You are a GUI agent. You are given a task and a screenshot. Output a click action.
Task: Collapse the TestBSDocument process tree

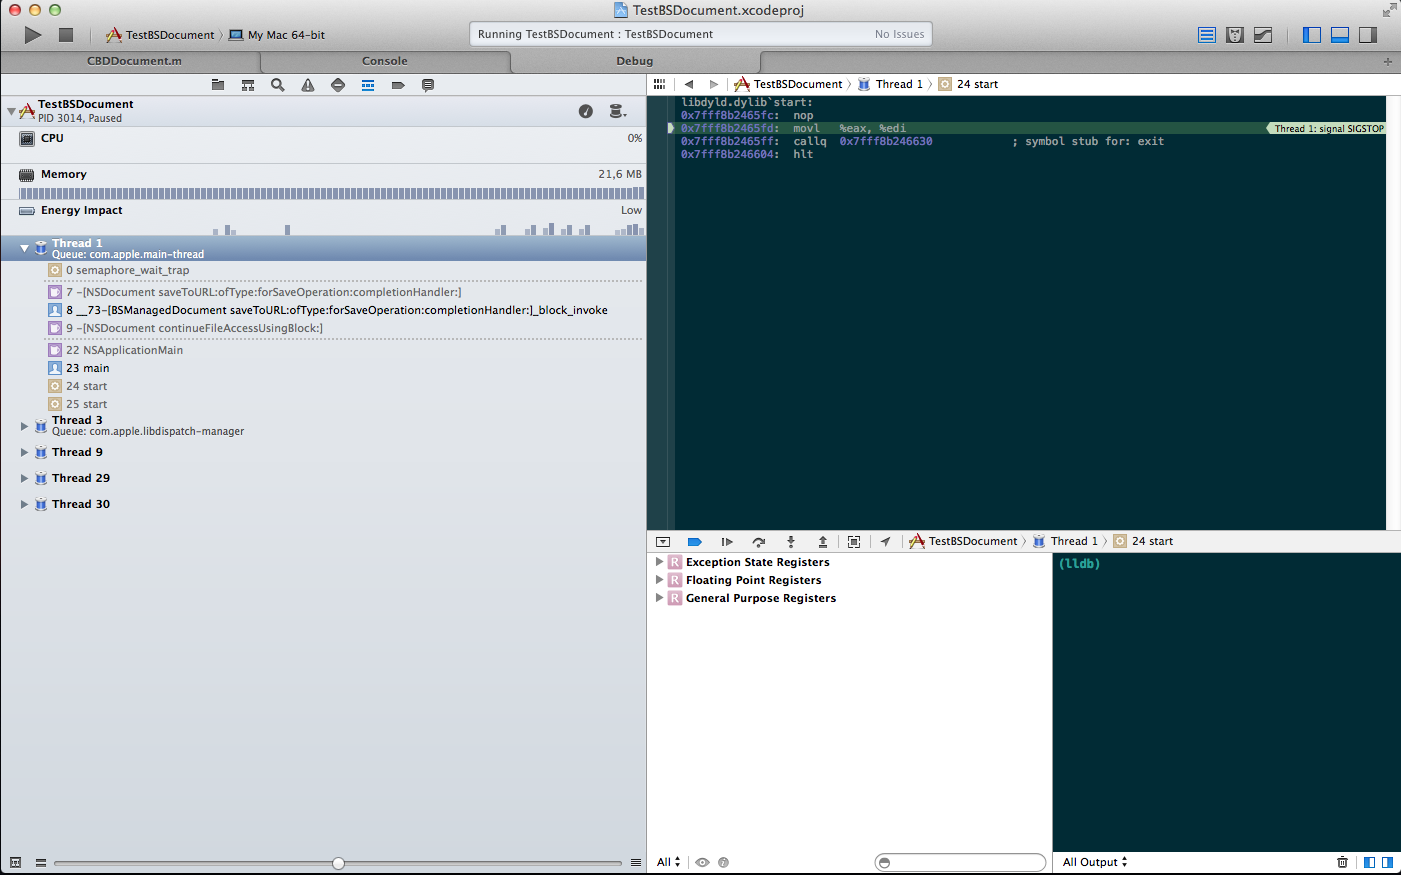[11, 111]
